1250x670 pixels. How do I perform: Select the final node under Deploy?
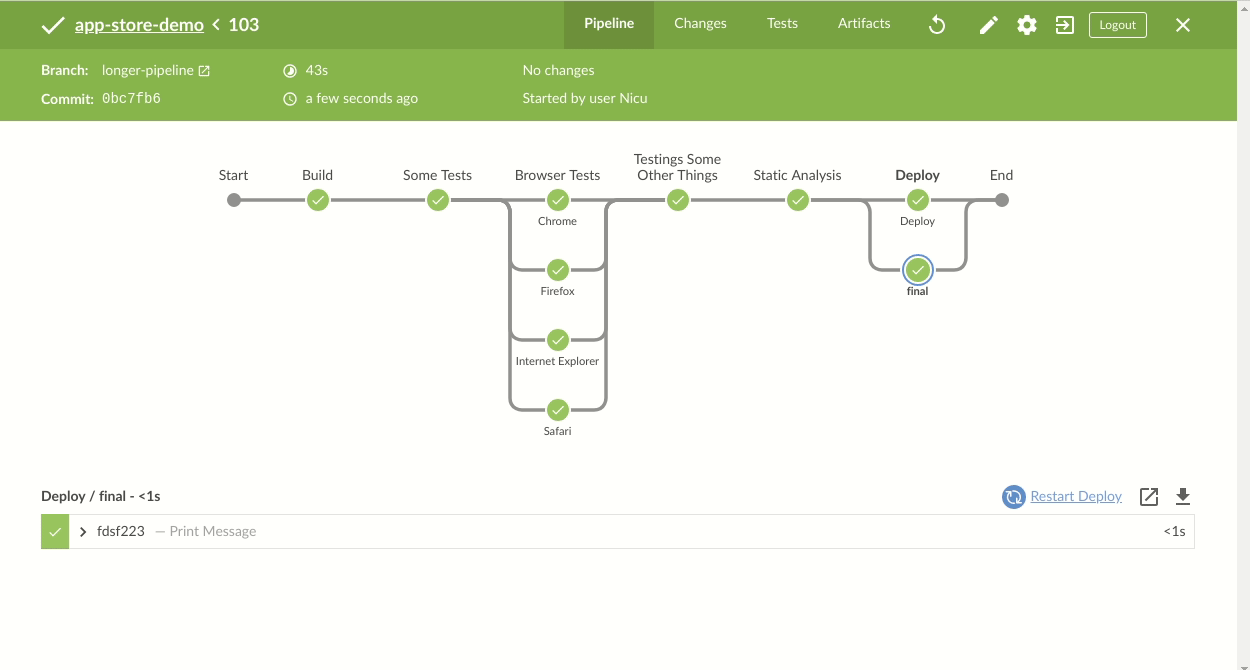[917, 269]
